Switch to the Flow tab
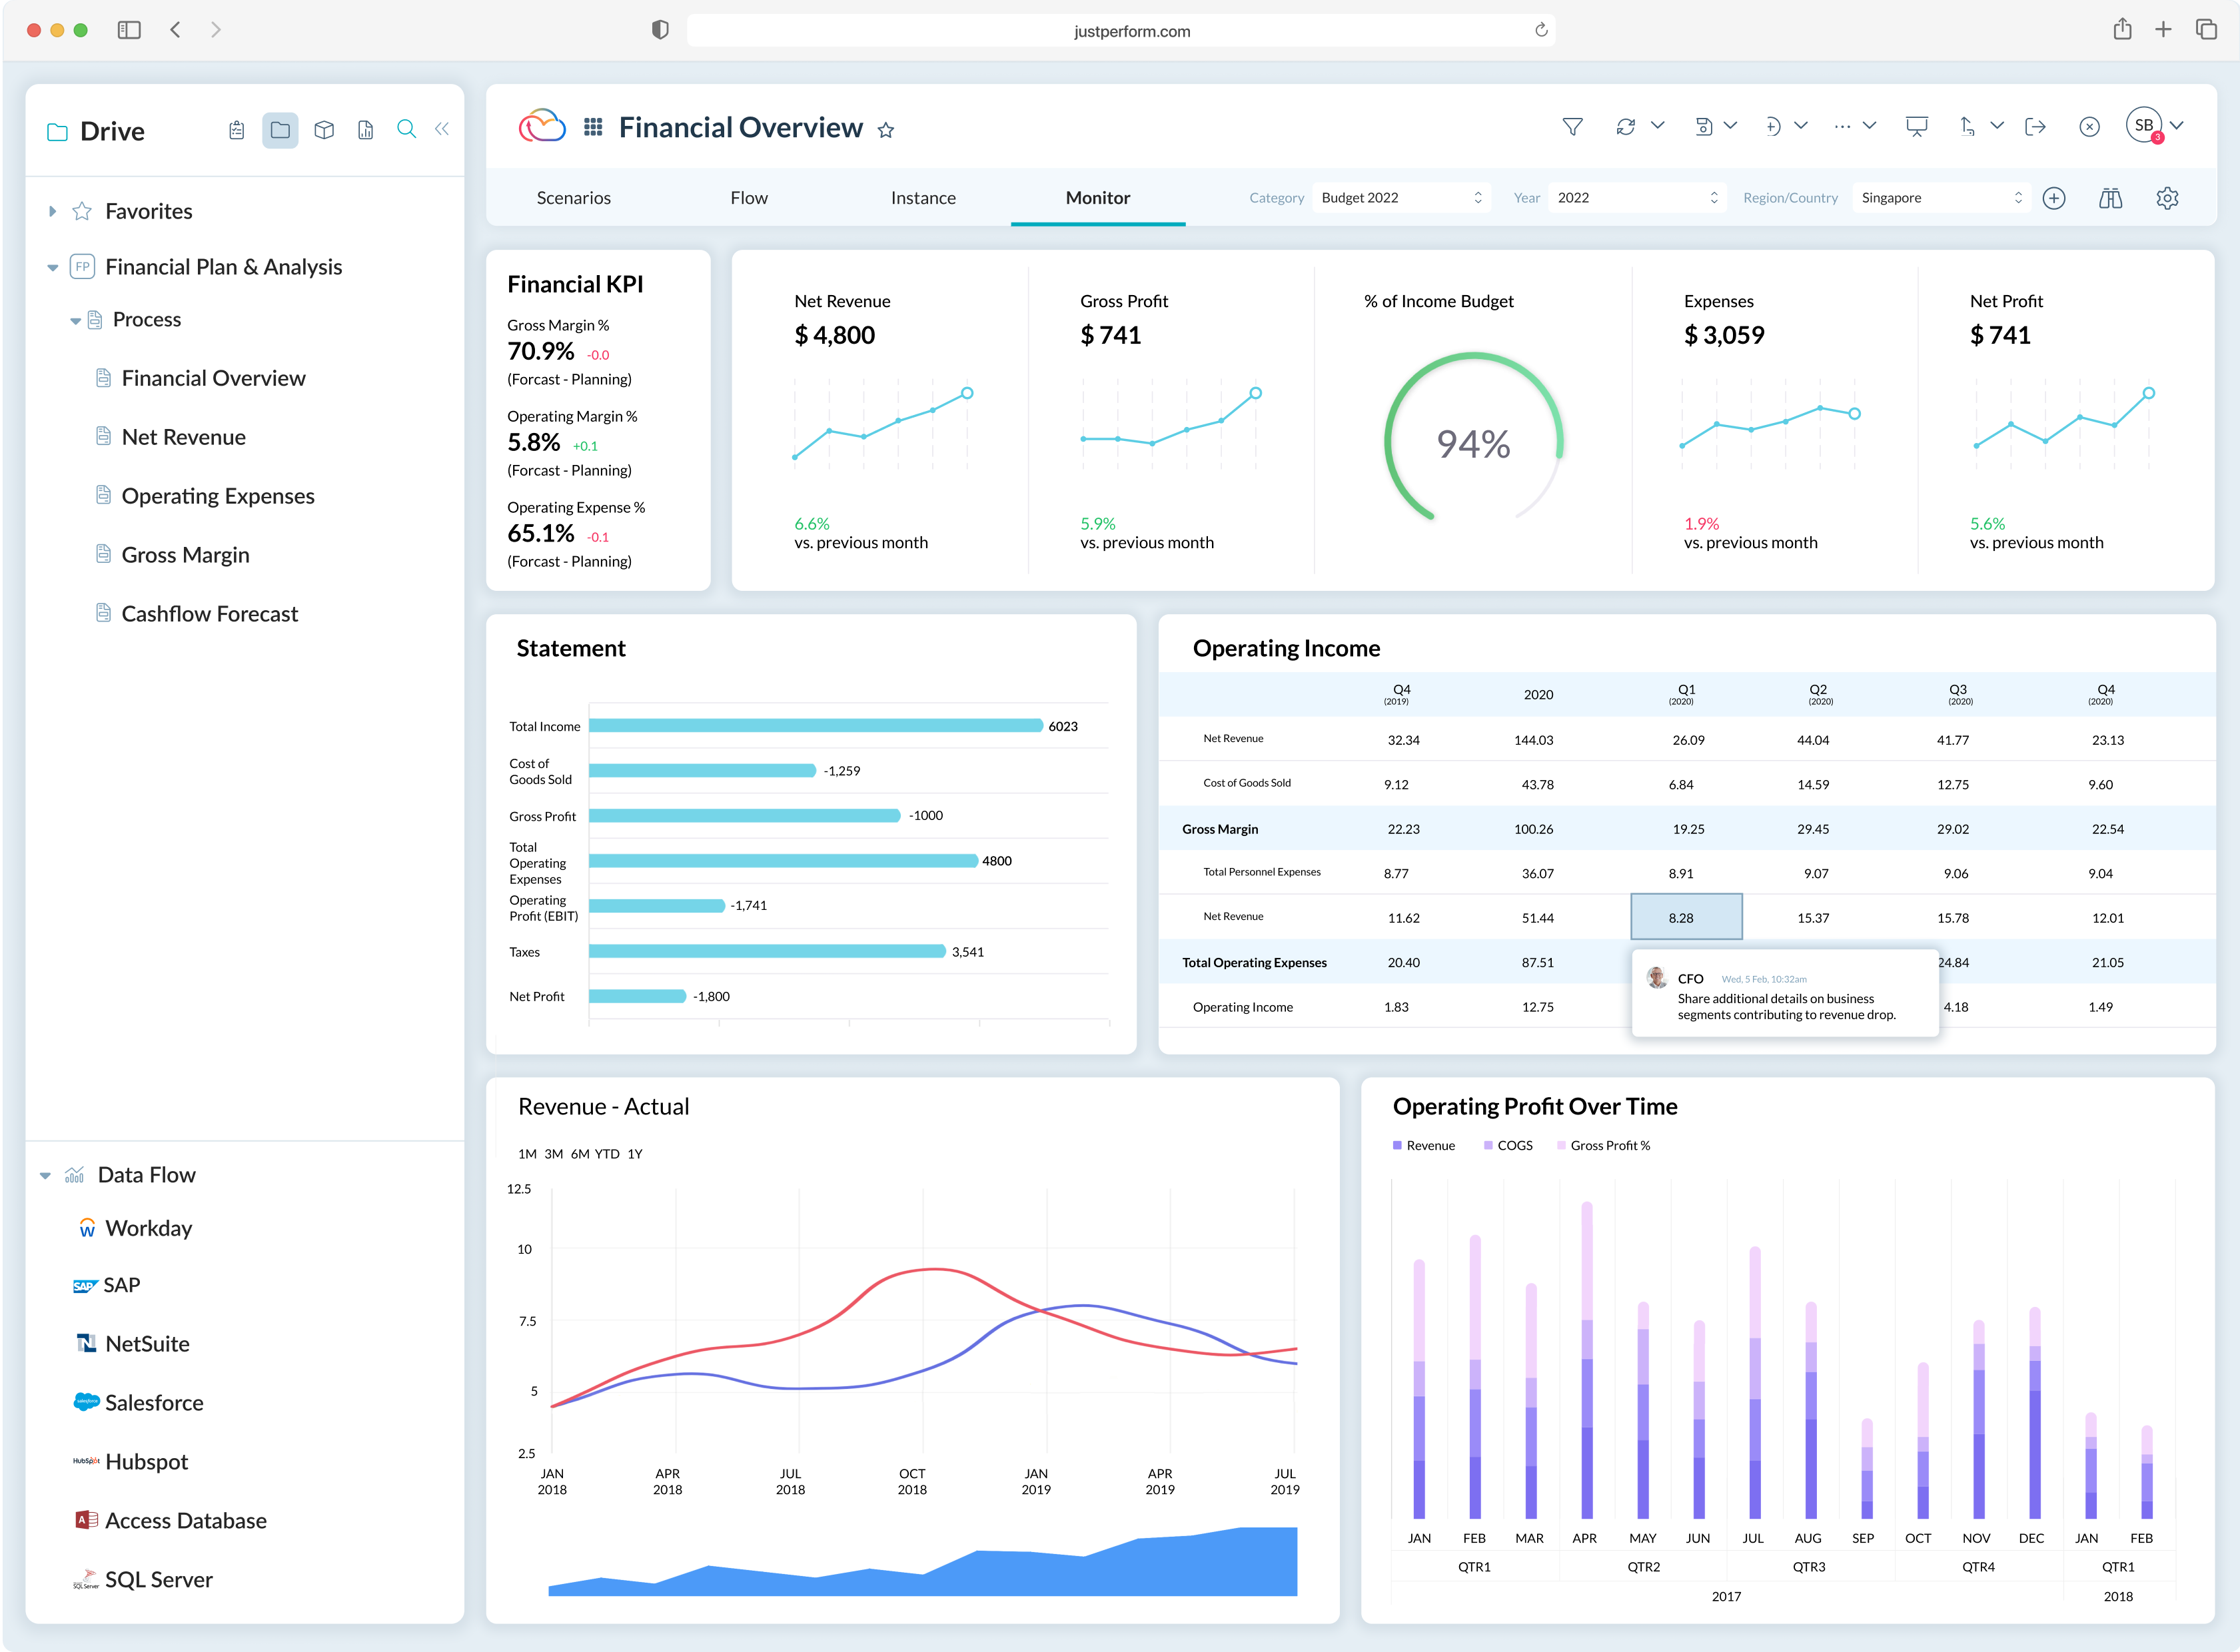Screen dimensions: 2240x1652 click(x=748, y=198)
